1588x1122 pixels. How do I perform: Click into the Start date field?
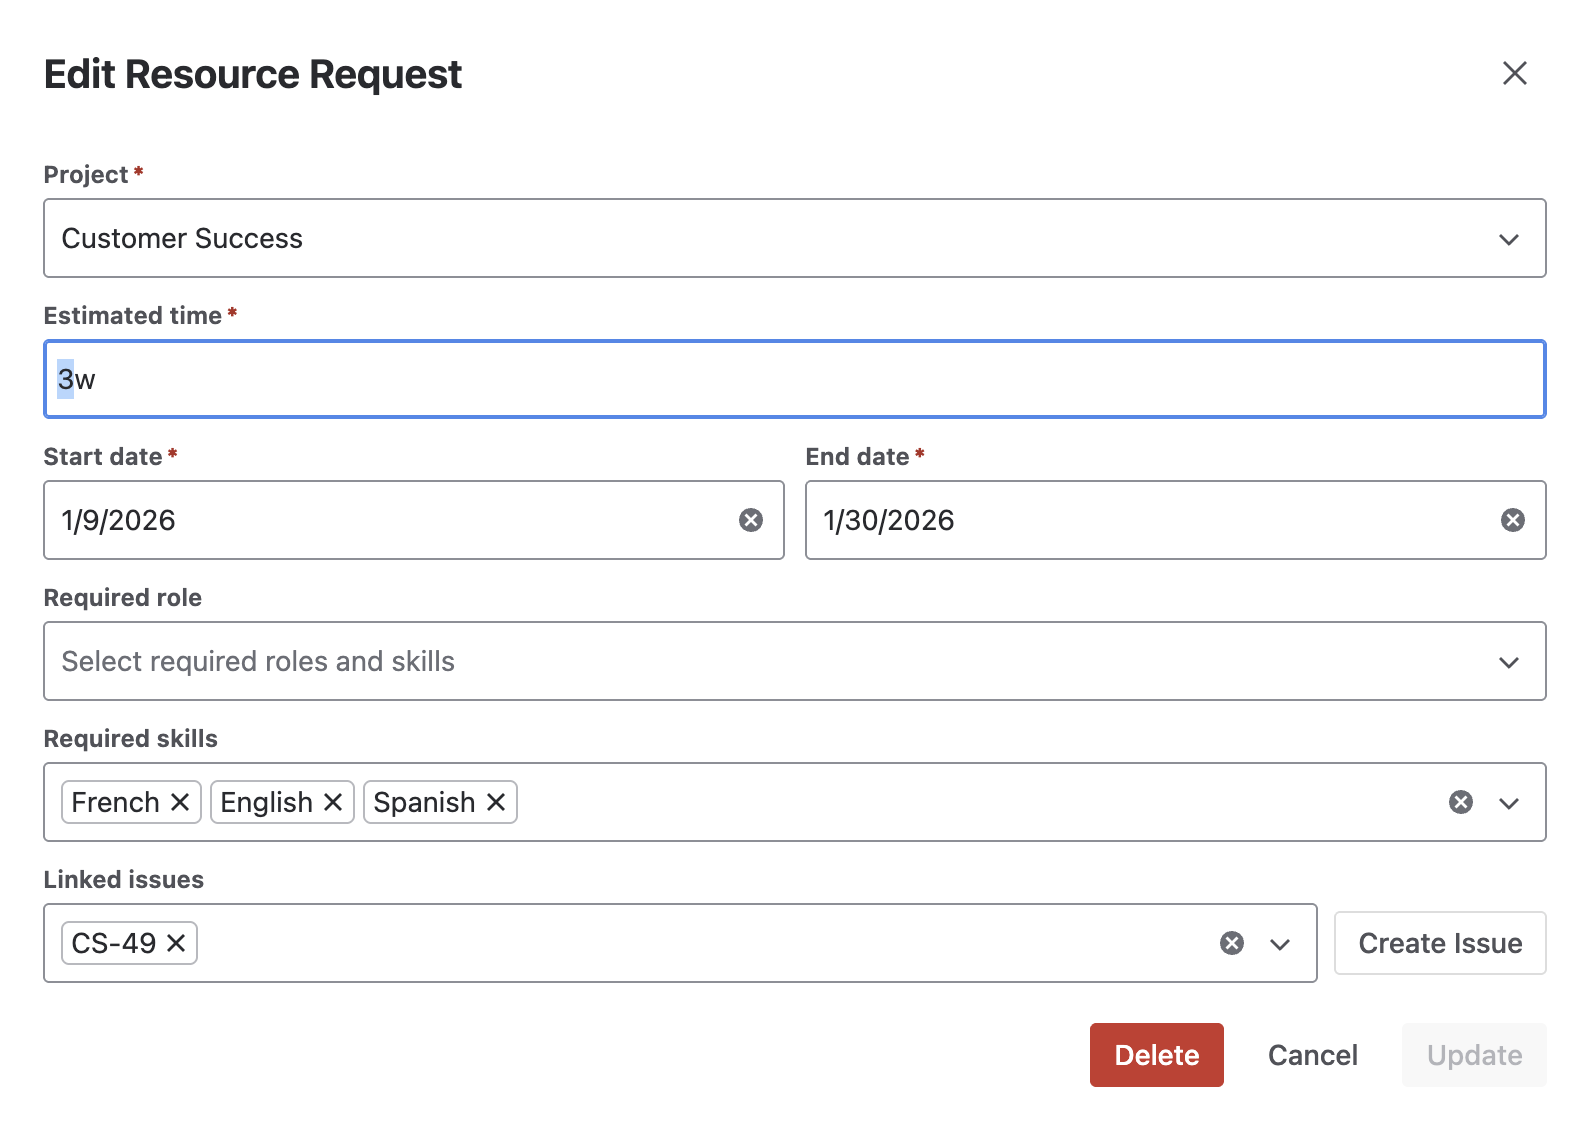390,520
